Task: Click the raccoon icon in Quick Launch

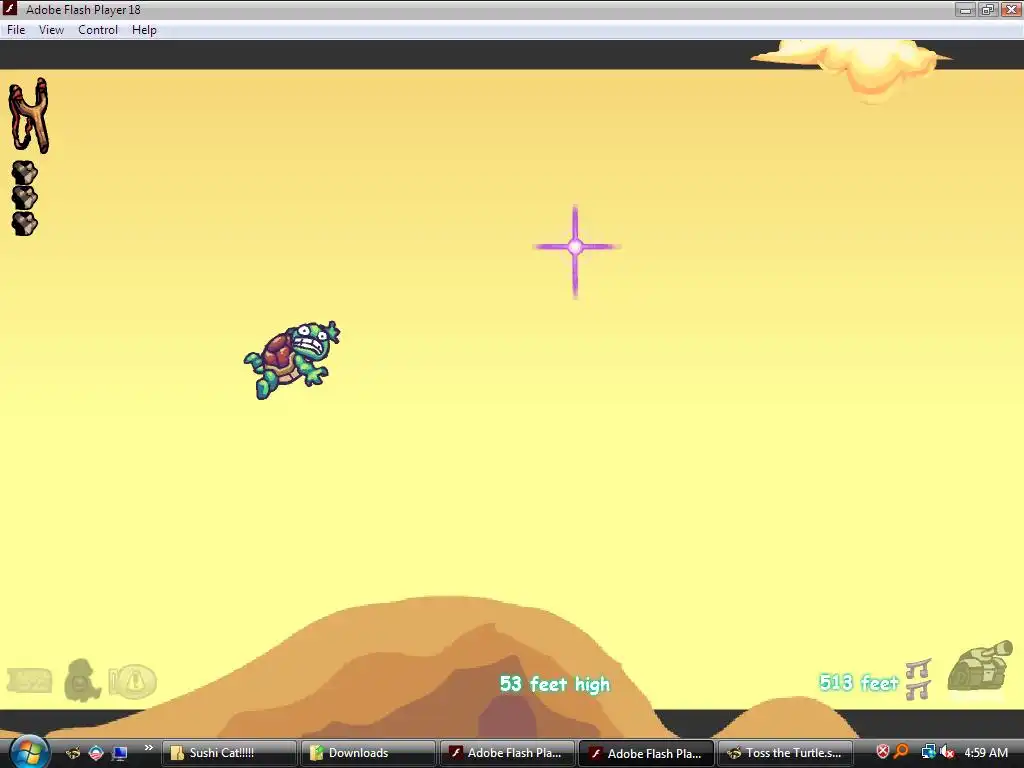Action: (73, 753)
